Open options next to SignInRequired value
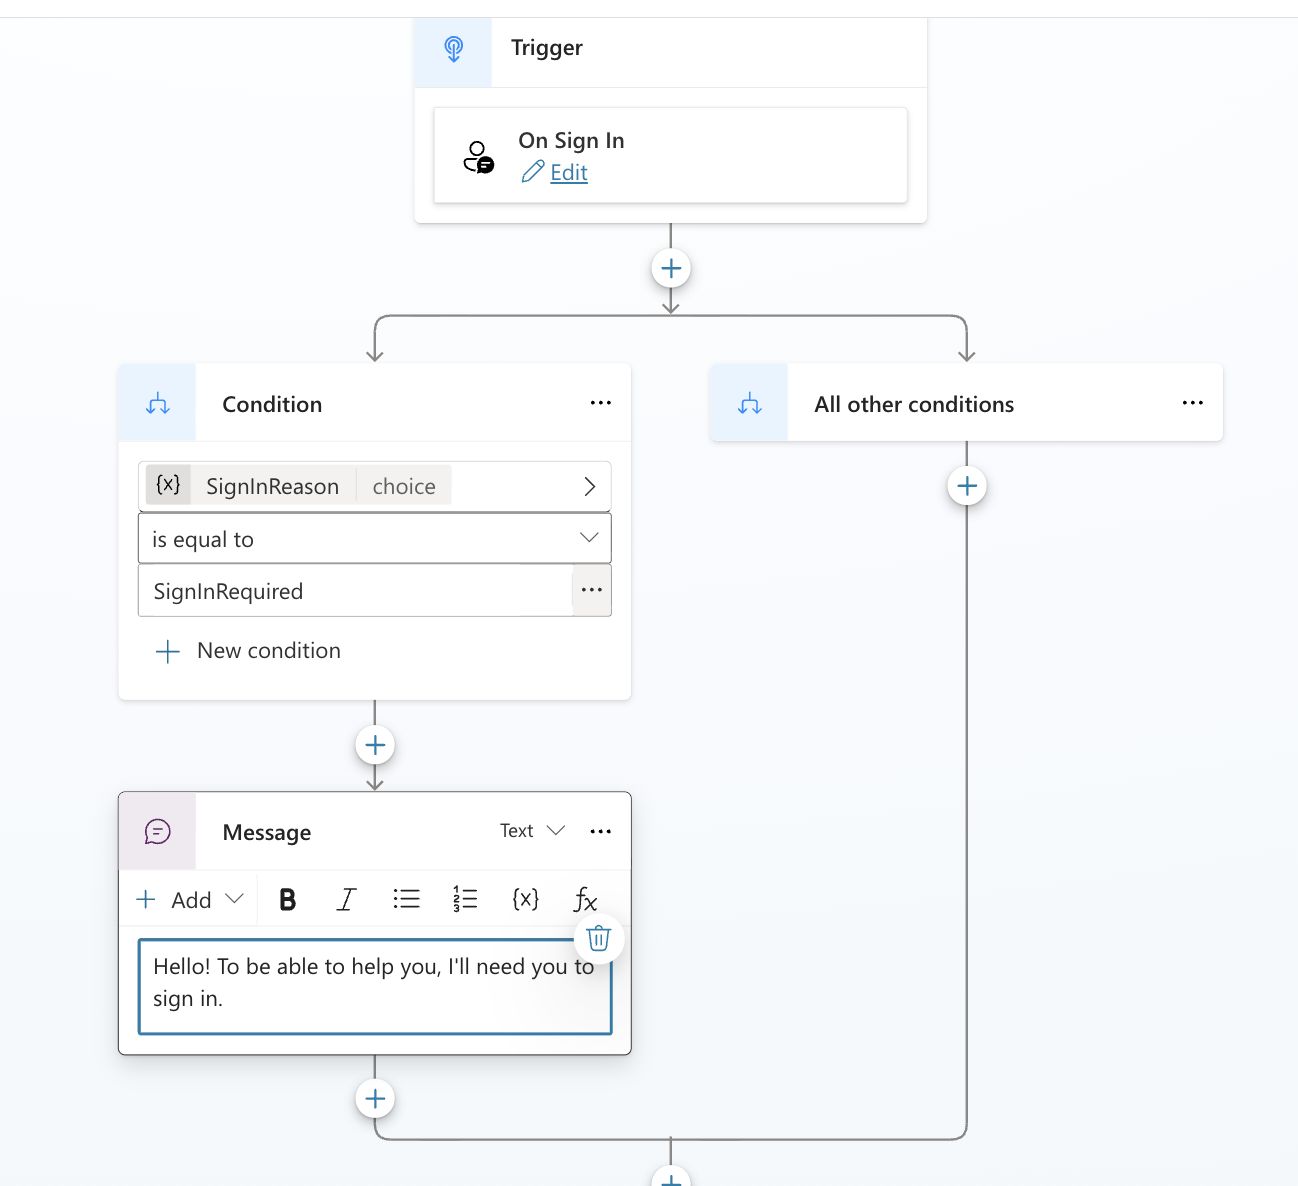Image resolution: width=1298 pixels, height=1186 pixels. pyautogui.click(x=592, y=590)
